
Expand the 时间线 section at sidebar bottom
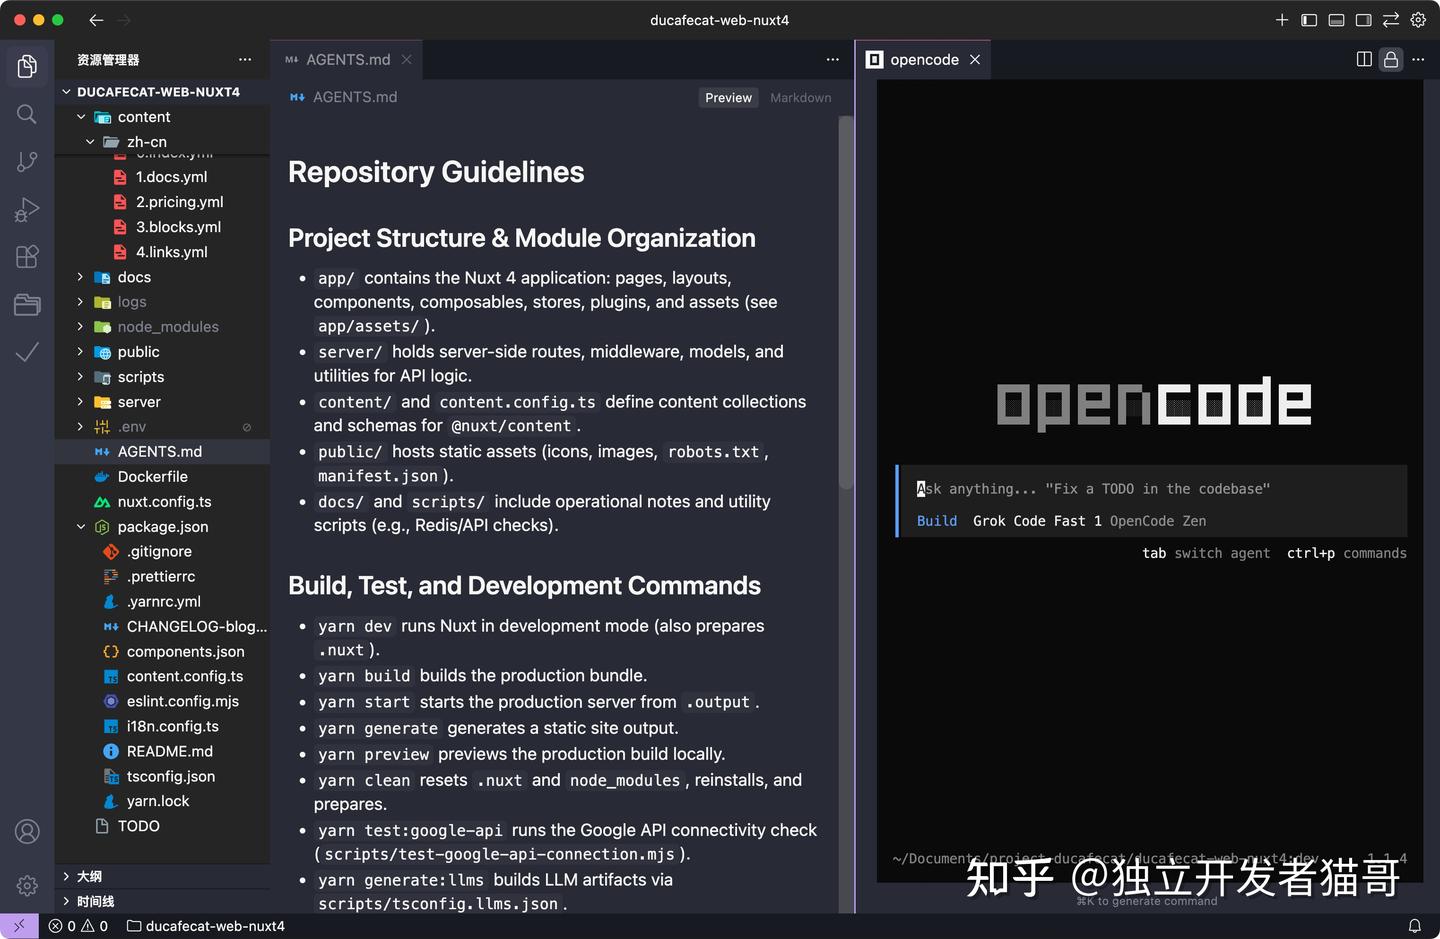[x=95, y=901]
